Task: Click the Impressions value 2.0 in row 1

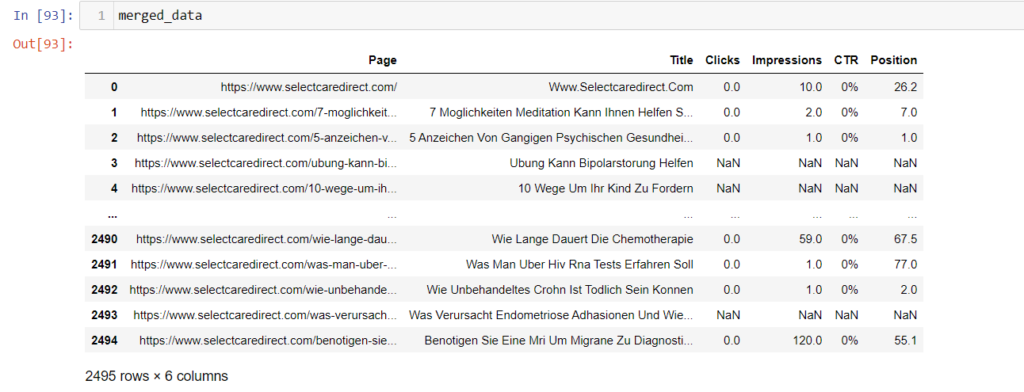Action: point(813,112)
